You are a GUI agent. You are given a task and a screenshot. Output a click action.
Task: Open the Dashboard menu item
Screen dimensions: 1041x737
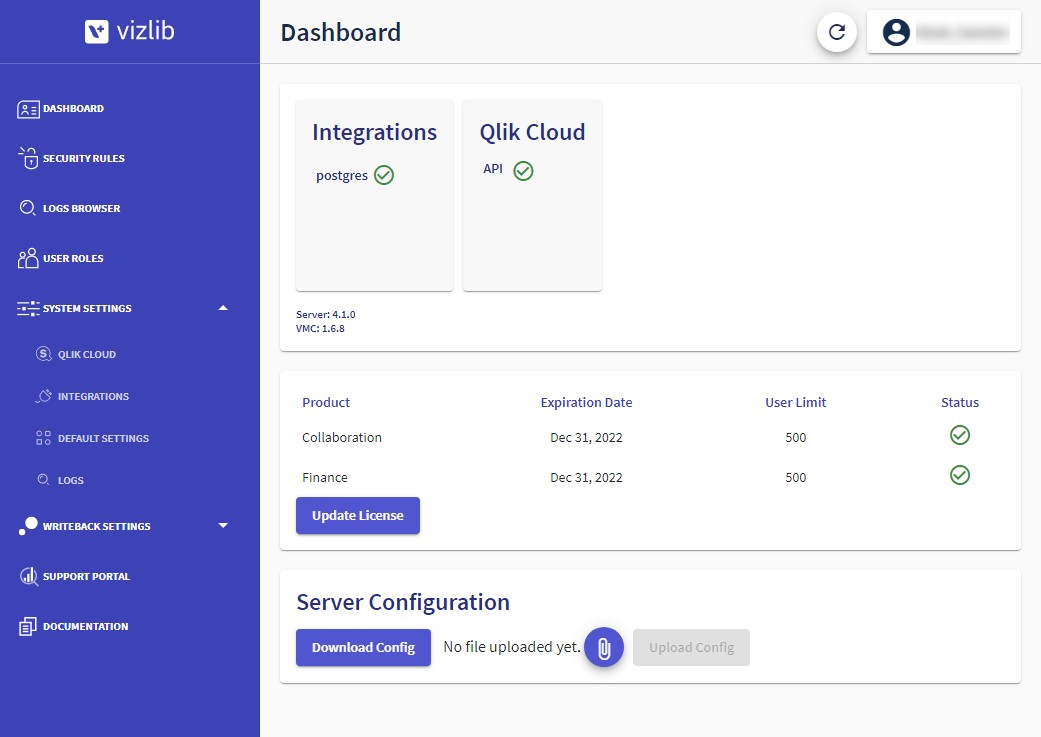tap(73, 109)
